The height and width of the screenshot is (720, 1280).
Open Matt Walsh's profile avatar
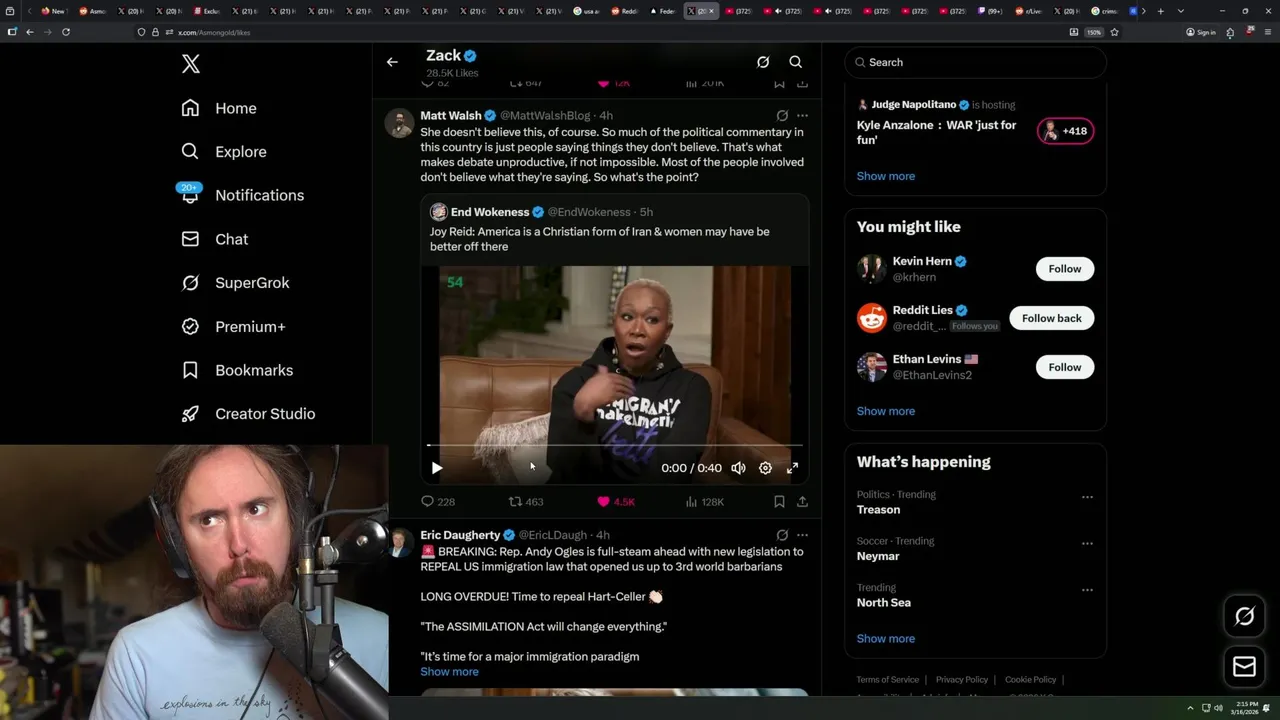(400, 124)
